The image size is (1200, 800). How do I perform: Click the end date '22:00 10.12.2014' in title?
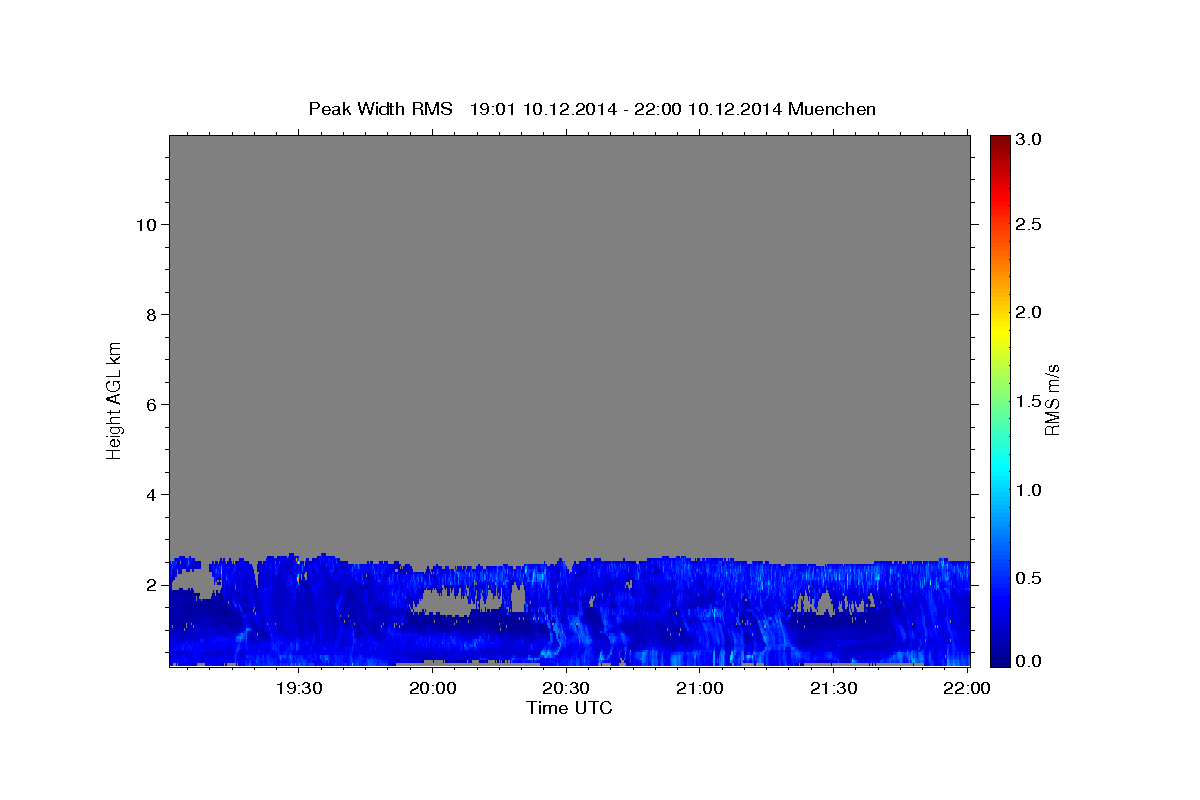pos(707,109)
